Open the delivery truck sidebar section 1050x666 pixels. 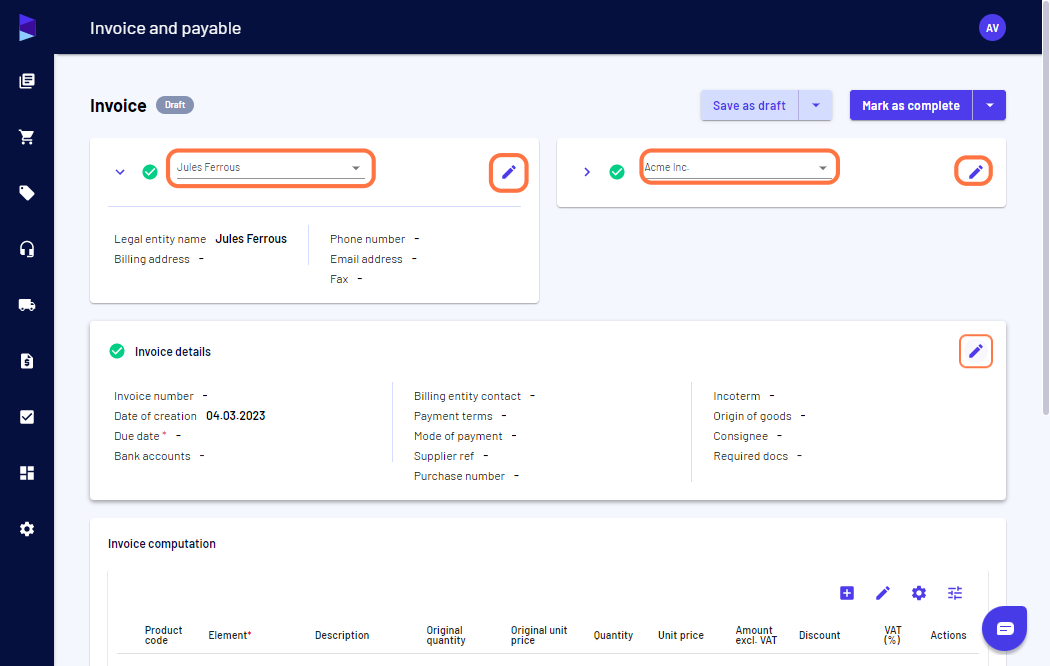coord(27,305)
